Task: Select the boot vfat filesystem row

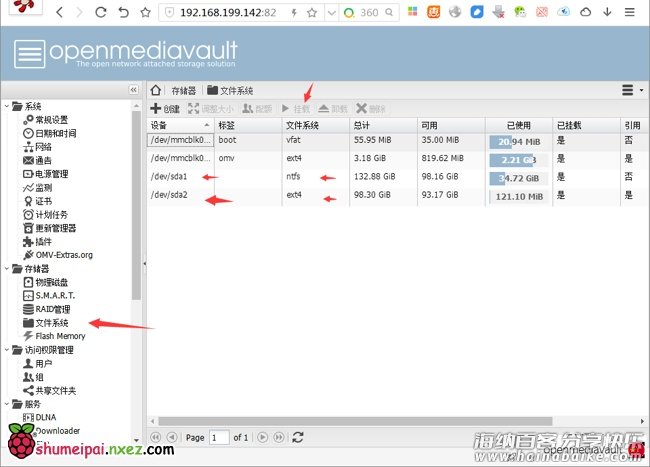Action: 398,140
